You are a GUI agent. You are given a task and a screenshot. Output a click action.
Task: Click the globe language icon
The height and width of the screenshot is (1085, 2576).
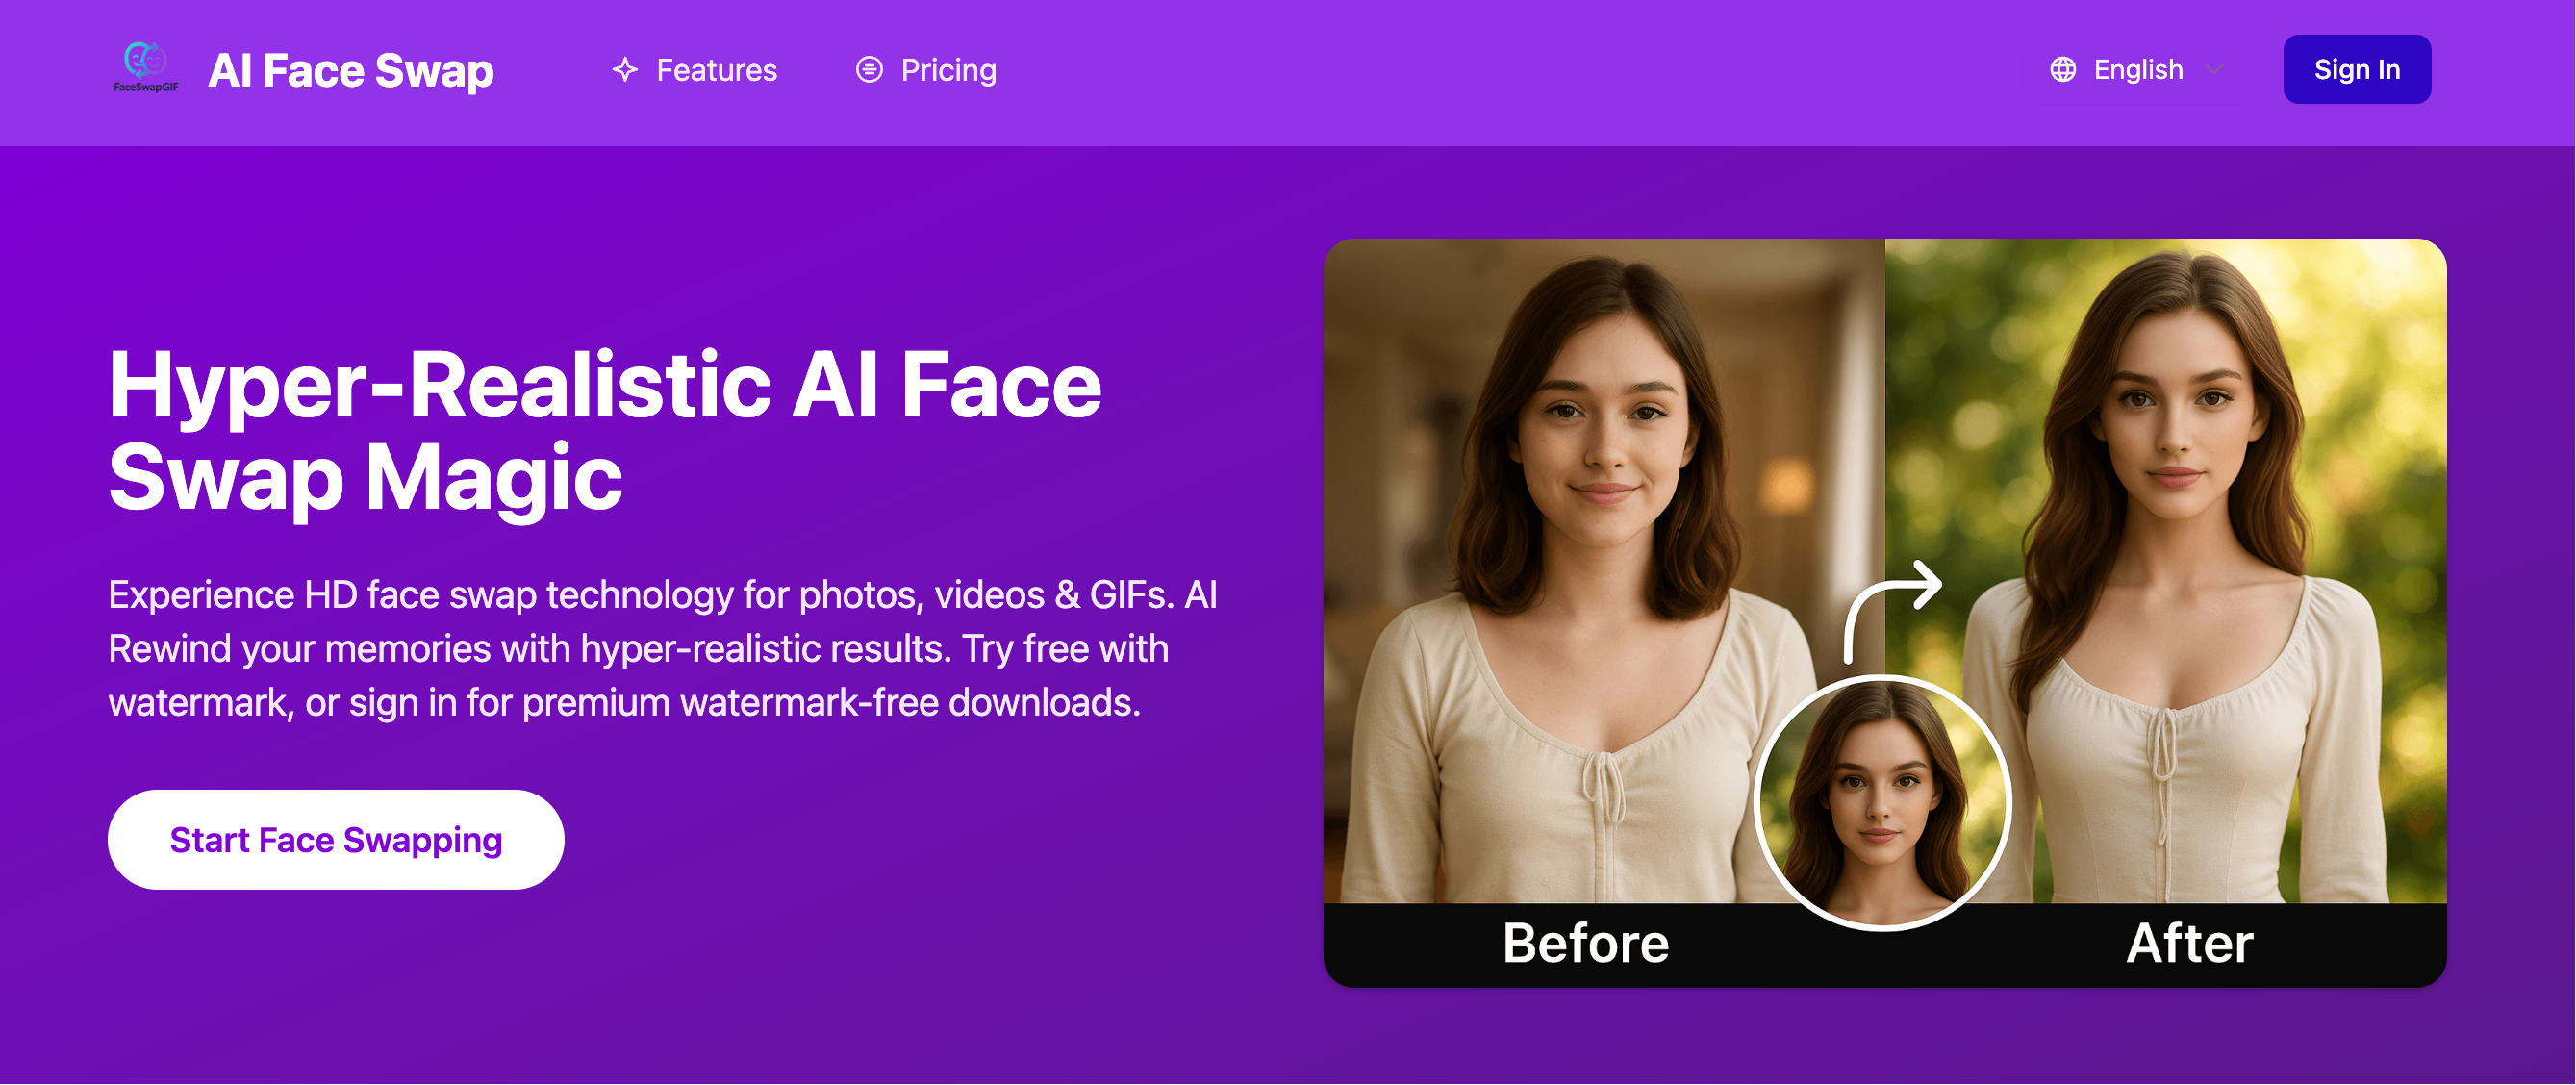coord(2063,70)
